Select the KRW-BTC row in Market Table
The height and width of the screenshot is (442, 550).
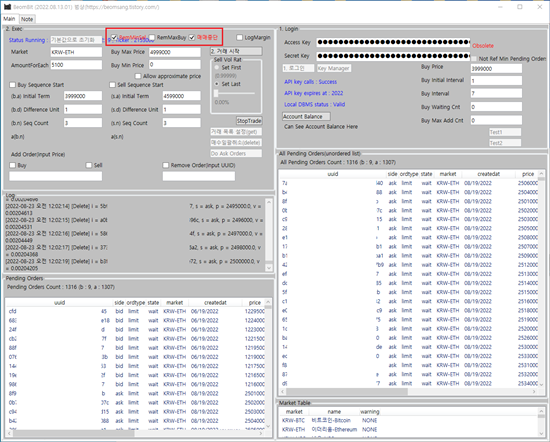click(x=409, y=420)
